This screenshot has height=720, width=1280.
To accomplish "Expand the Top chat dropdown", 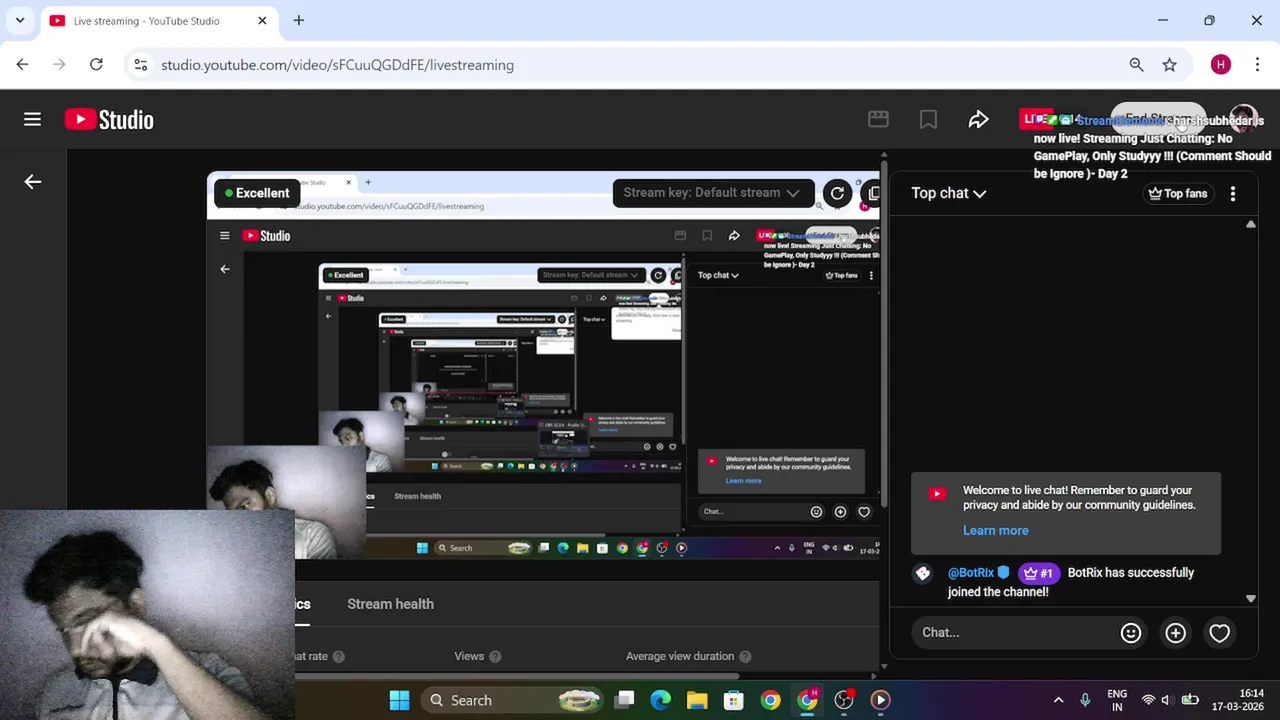I will [948, 193].
